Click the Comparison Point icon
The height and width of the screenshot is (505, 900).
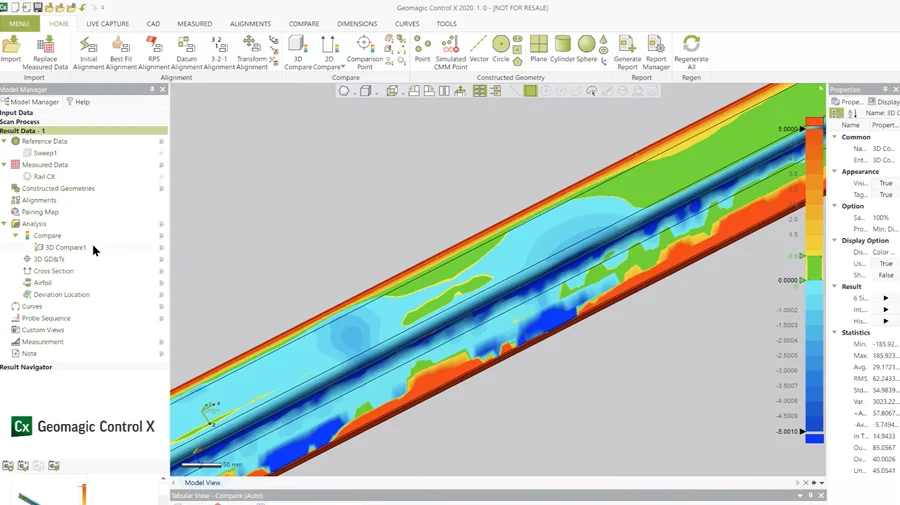point(364,51)
